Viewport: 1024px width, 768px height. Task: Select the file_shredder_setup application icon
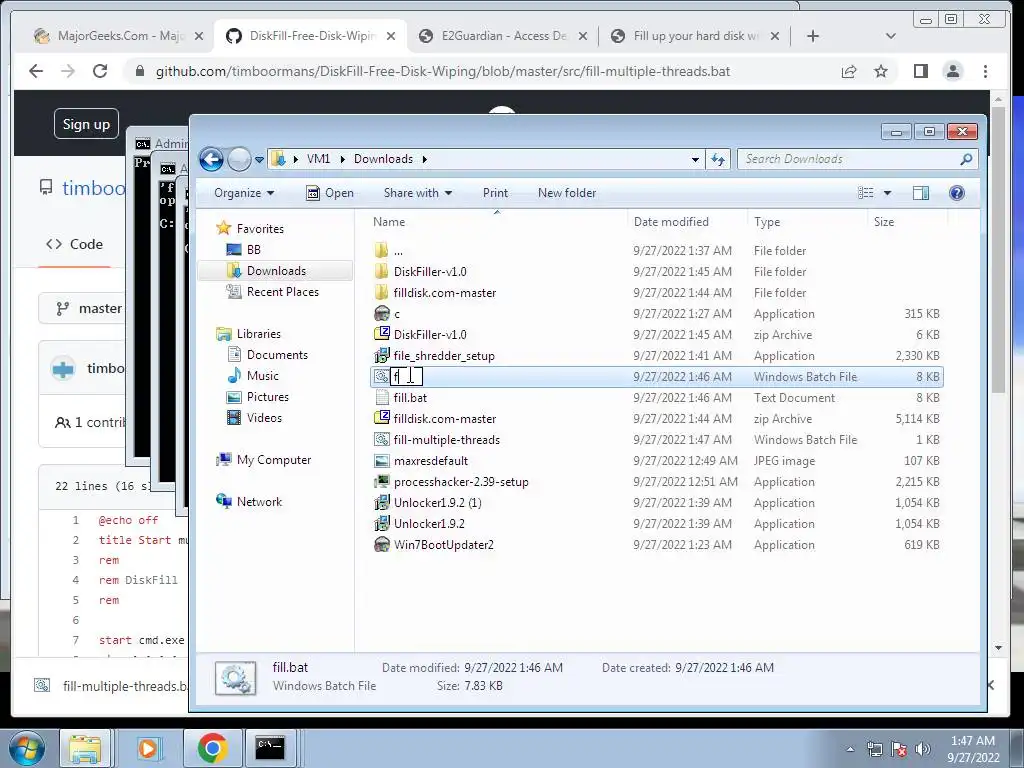pos(381,355)
